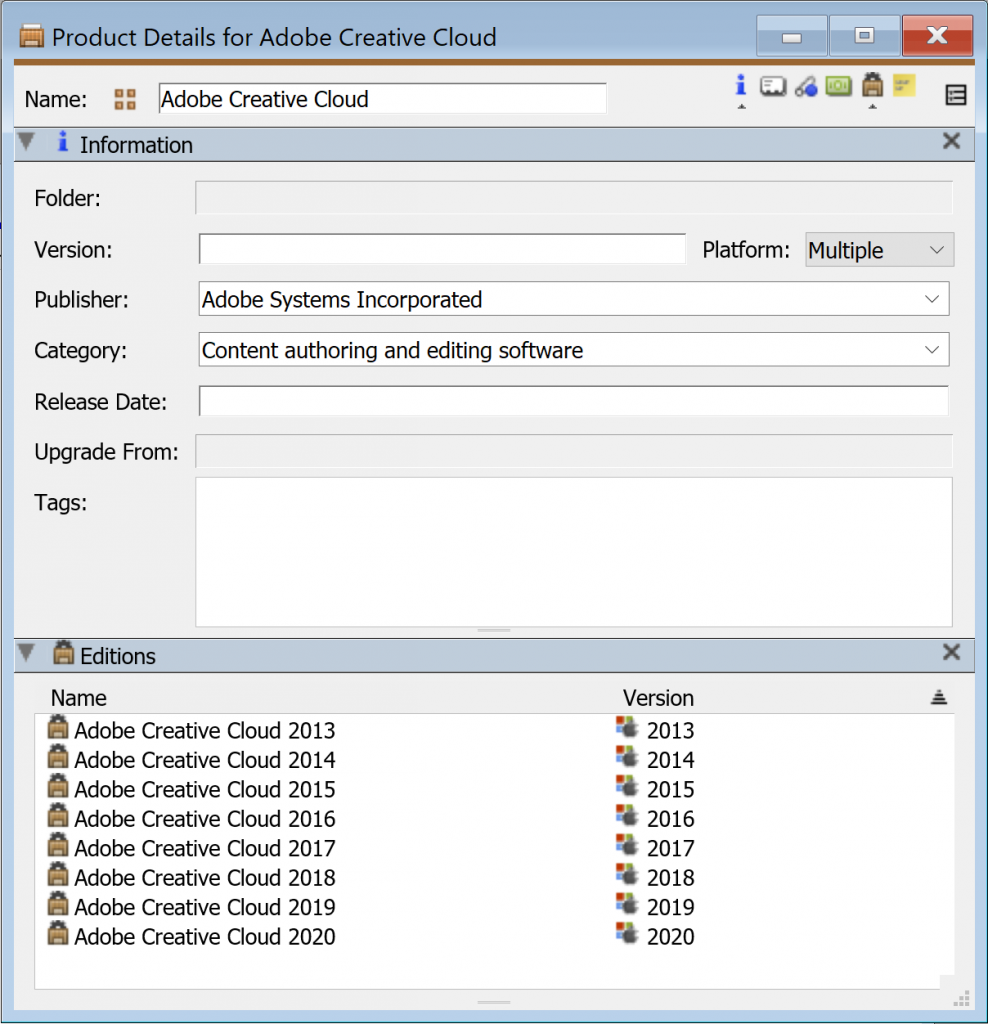
Task: Collapse the Editions section triangle
Action: pos(27,652)
